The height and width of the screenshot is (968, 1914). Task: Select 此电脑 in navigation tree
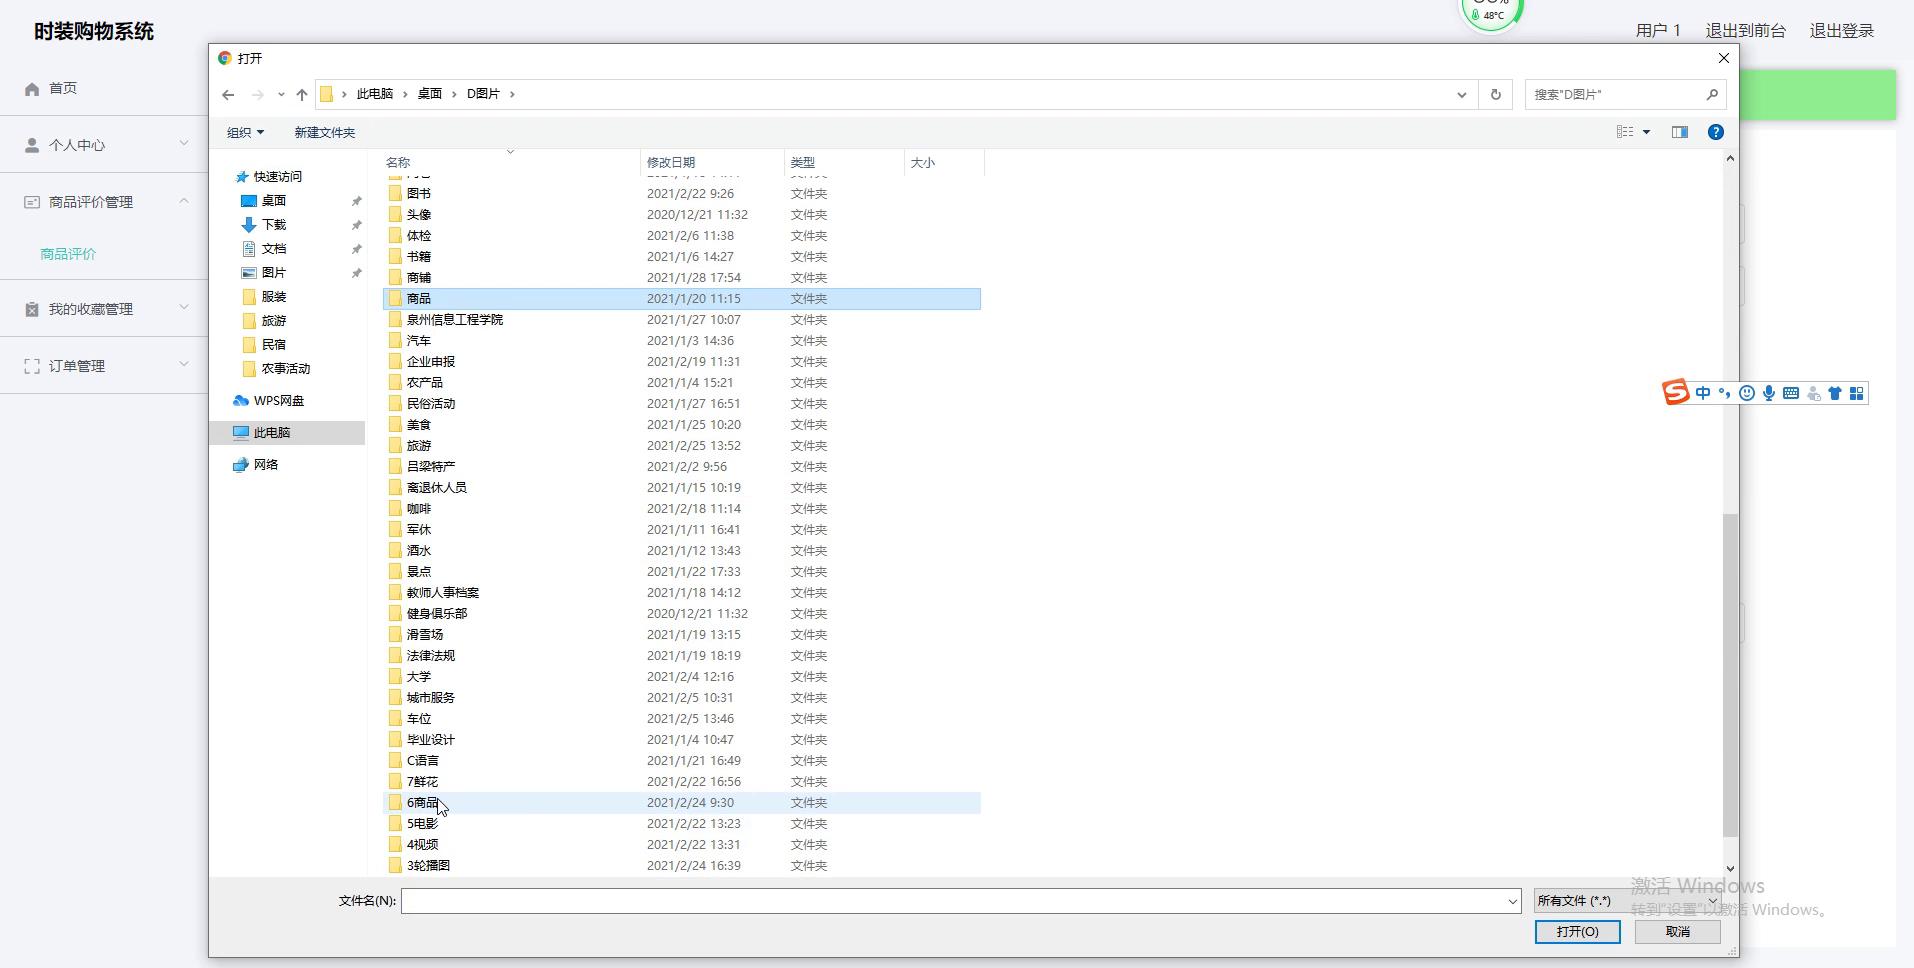(x=271, y=433)
